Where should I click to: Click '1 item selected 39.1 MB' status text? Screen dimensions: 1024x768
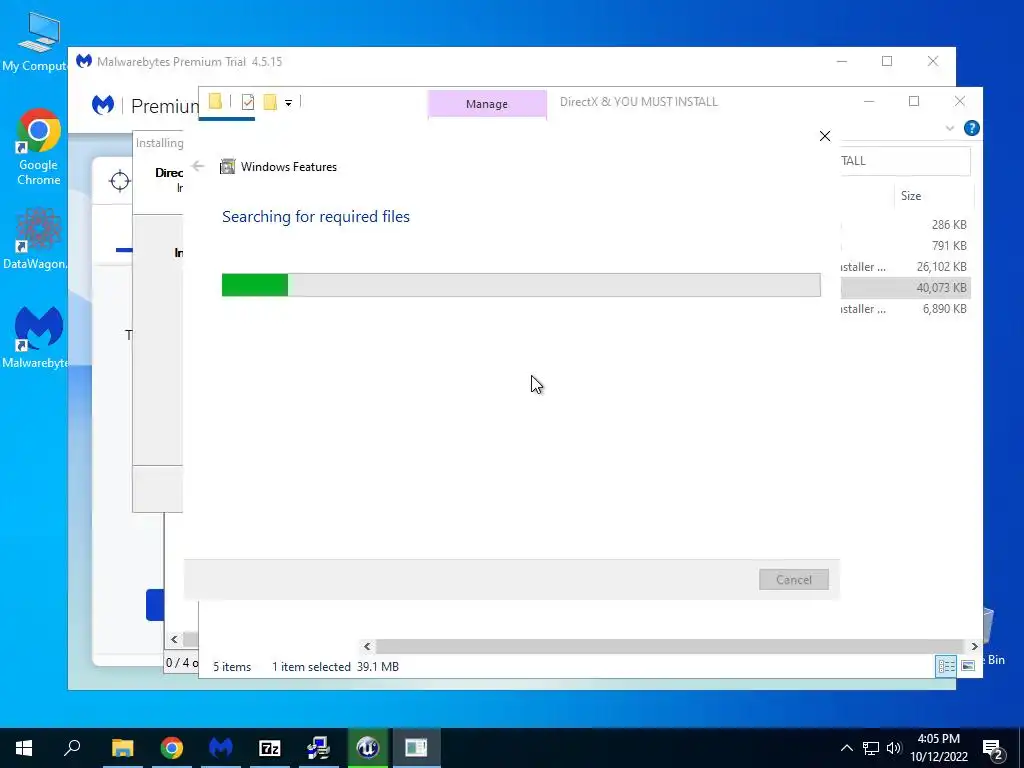[x=335, y=667]
